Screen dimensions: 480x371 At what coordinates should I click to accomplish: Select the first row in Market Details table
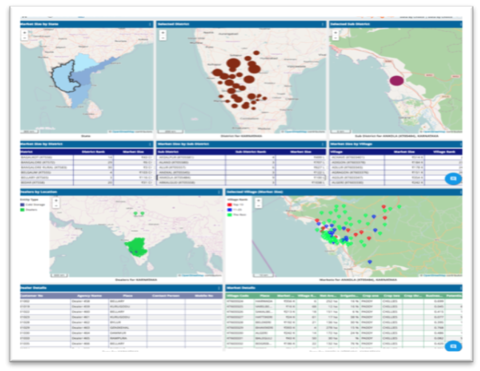pos(344,301)
